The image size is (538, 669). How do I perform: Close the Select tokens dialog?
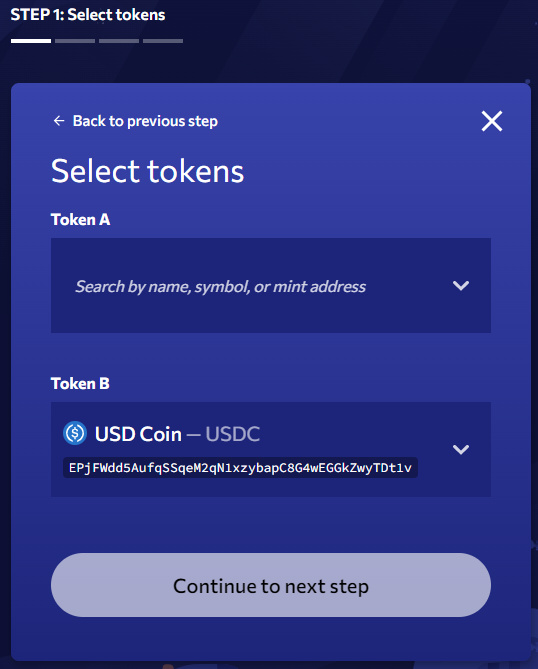[492, 121]
